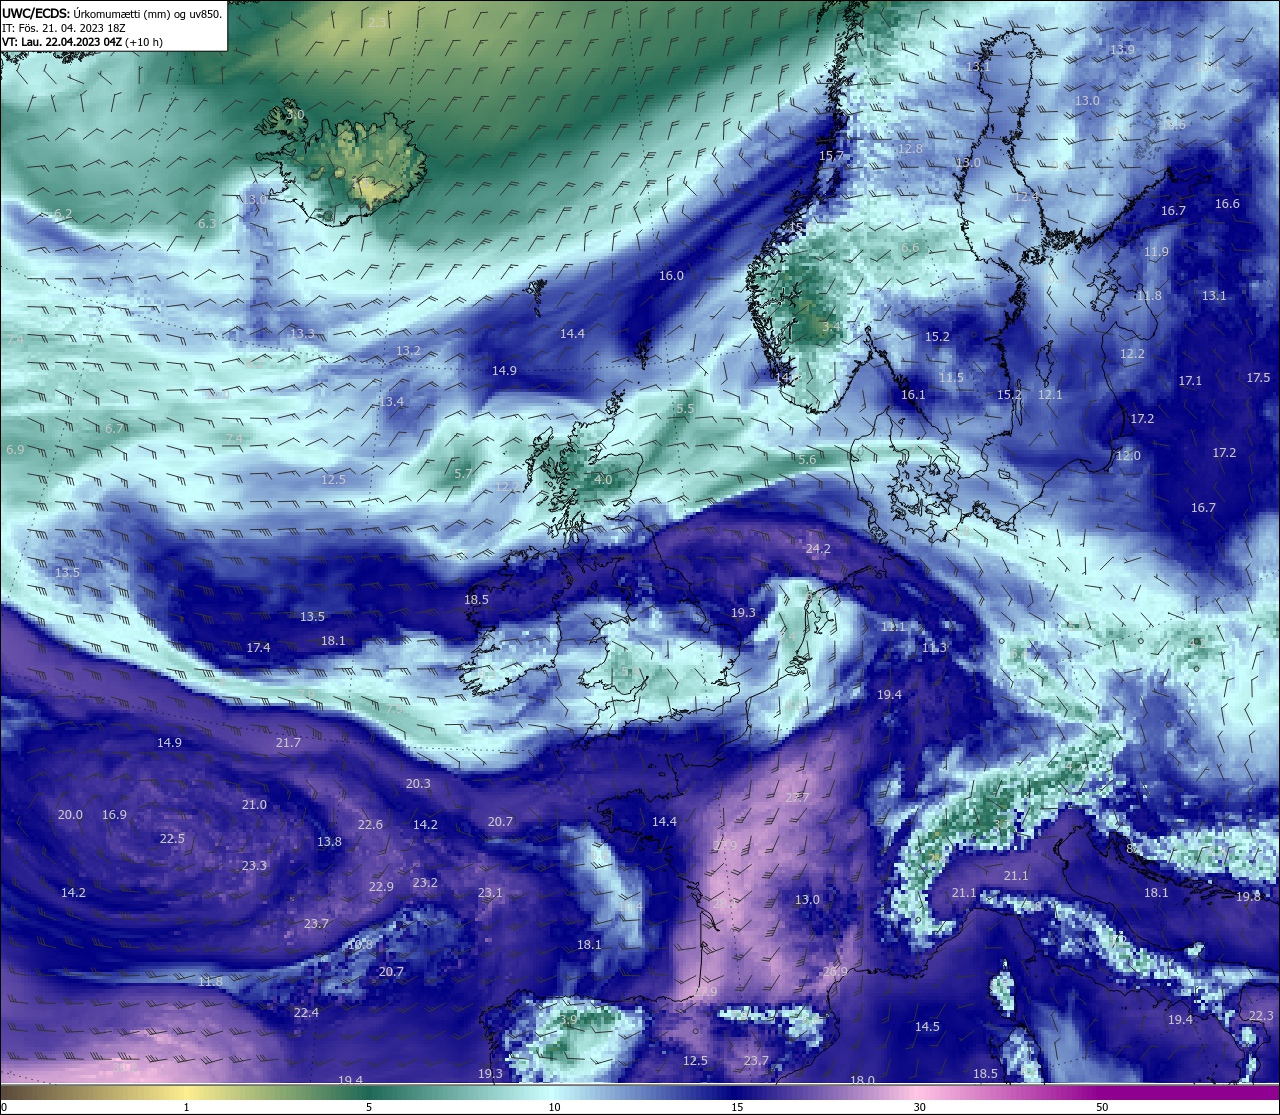Click the 13.8 value on the map
The height and width of the screenshot is (1115, 1280).
329,842
